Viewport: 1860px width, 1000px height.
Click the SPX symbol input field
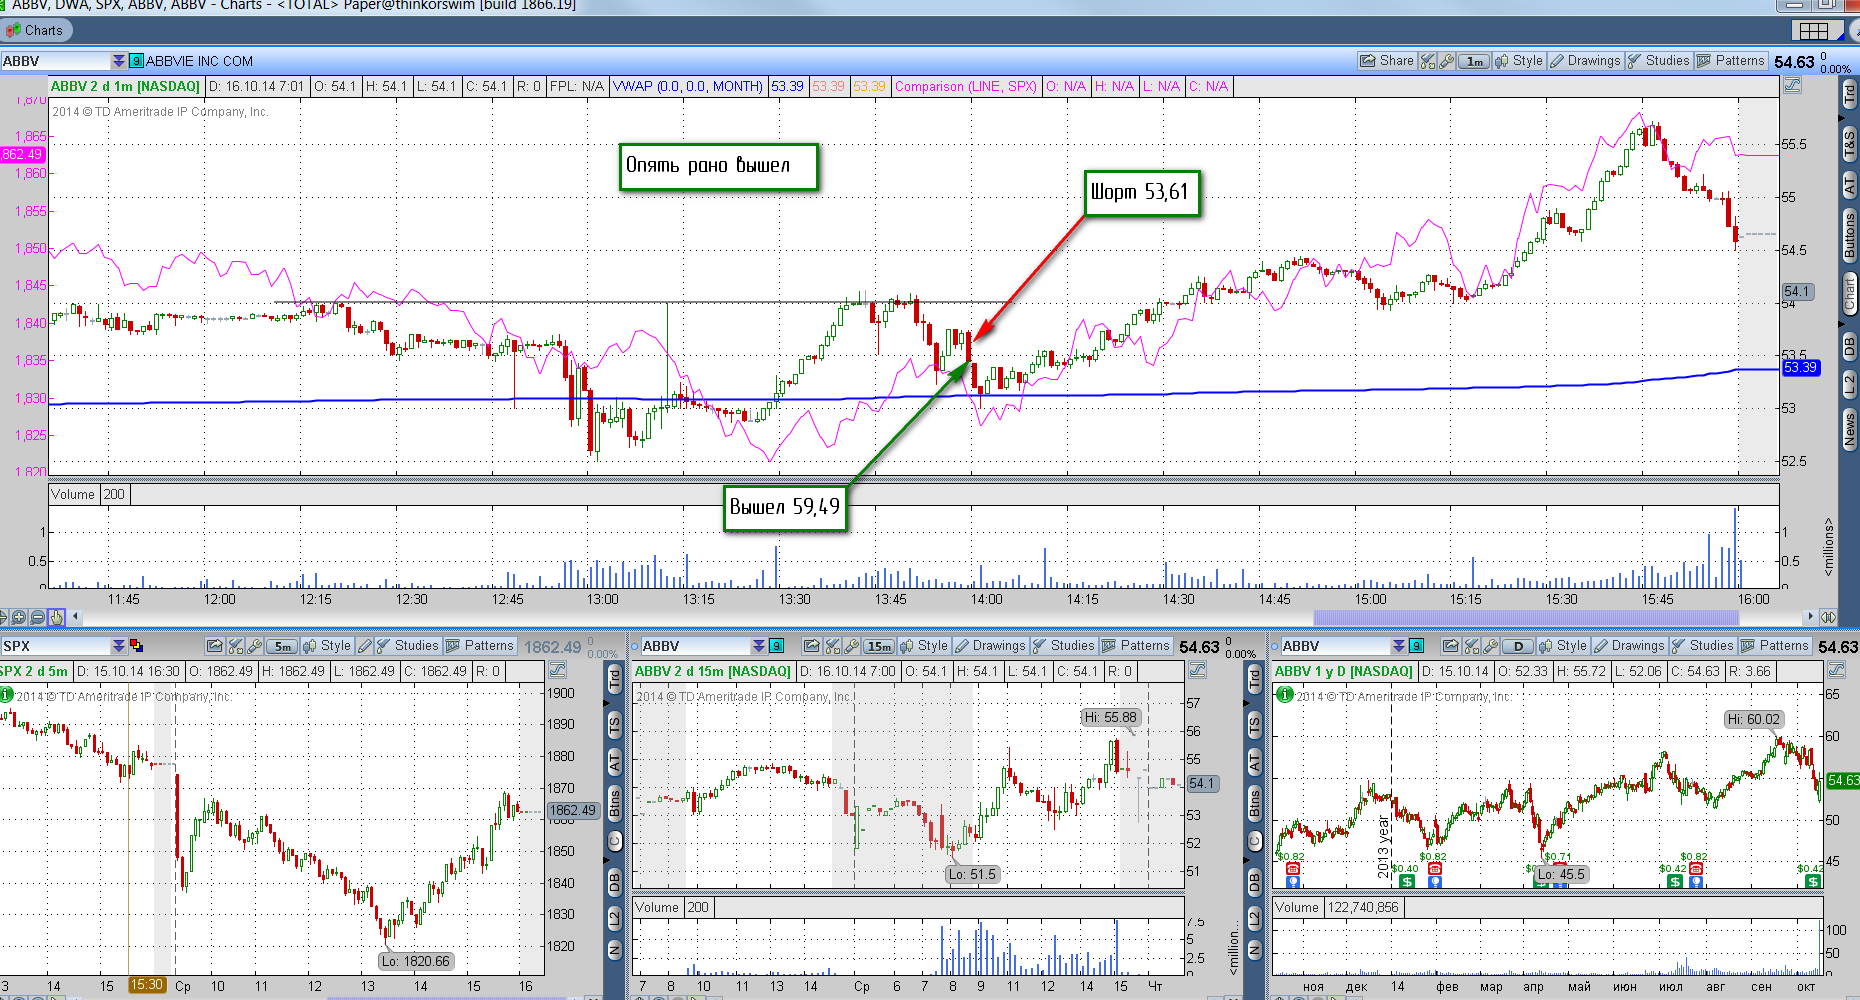coord(56,646)
